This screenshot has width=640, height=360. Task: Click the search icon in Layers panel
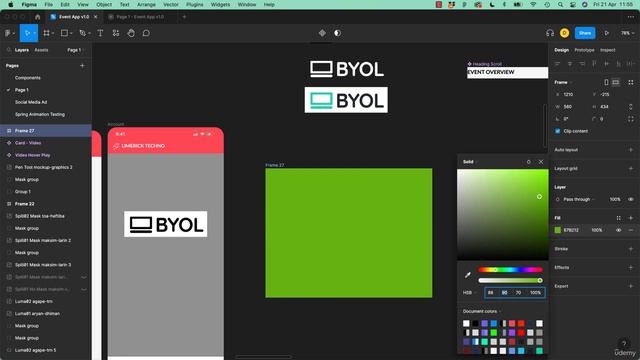point(9,50)
